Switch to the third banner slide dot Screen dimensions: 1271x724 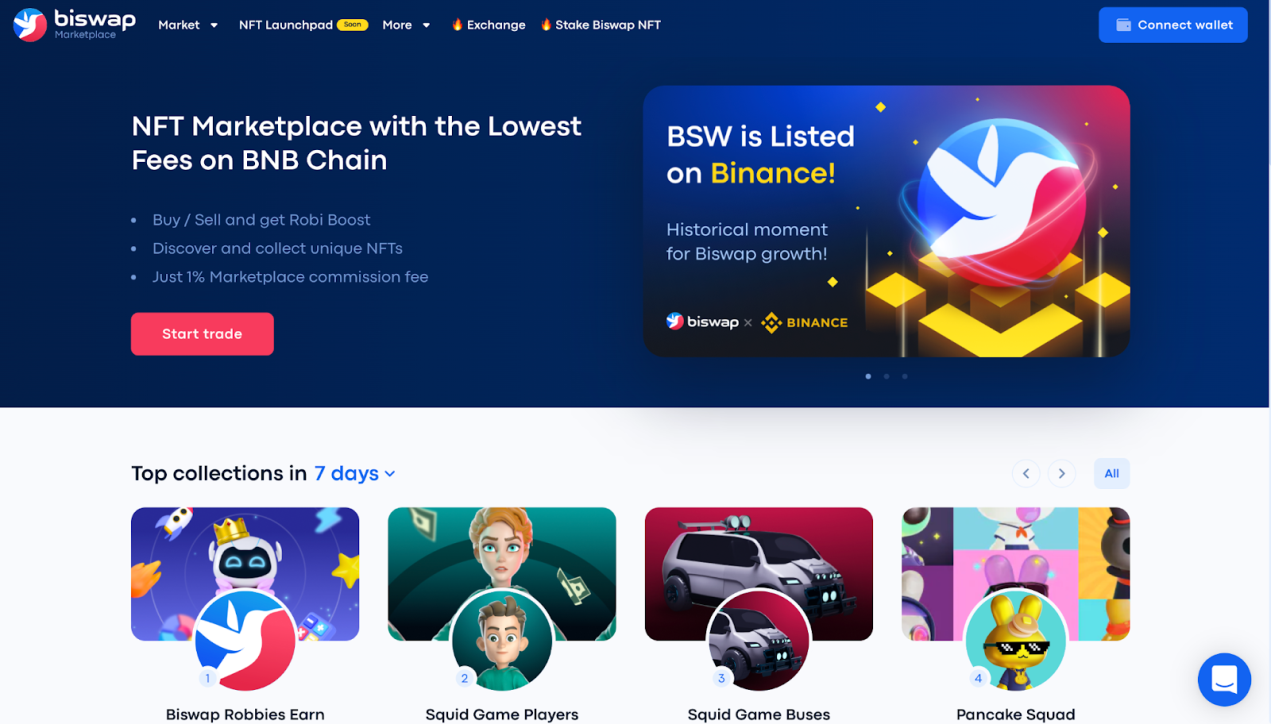pos(905,377)
